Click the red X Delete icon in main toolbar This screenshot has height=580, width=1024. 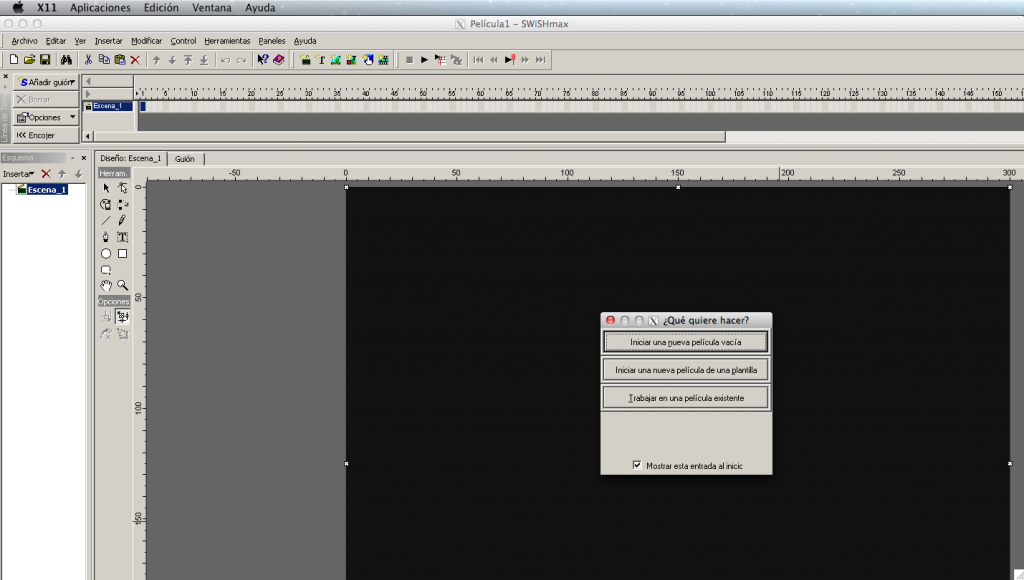coord(135,59)
